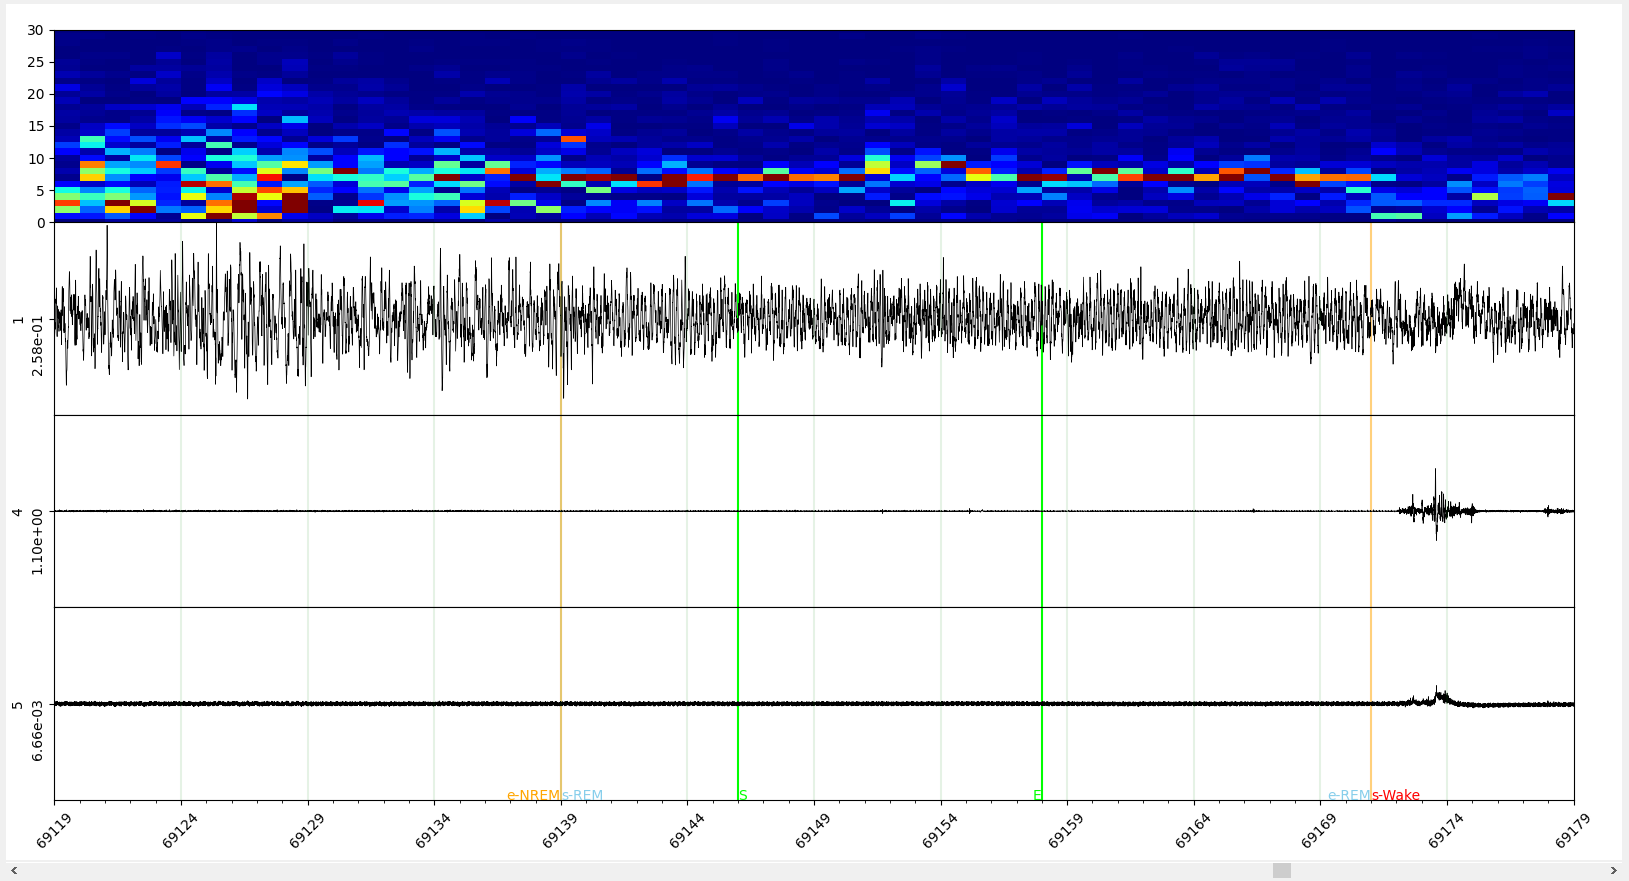Click spectrogram frequency tick 15

coord(36,127)
